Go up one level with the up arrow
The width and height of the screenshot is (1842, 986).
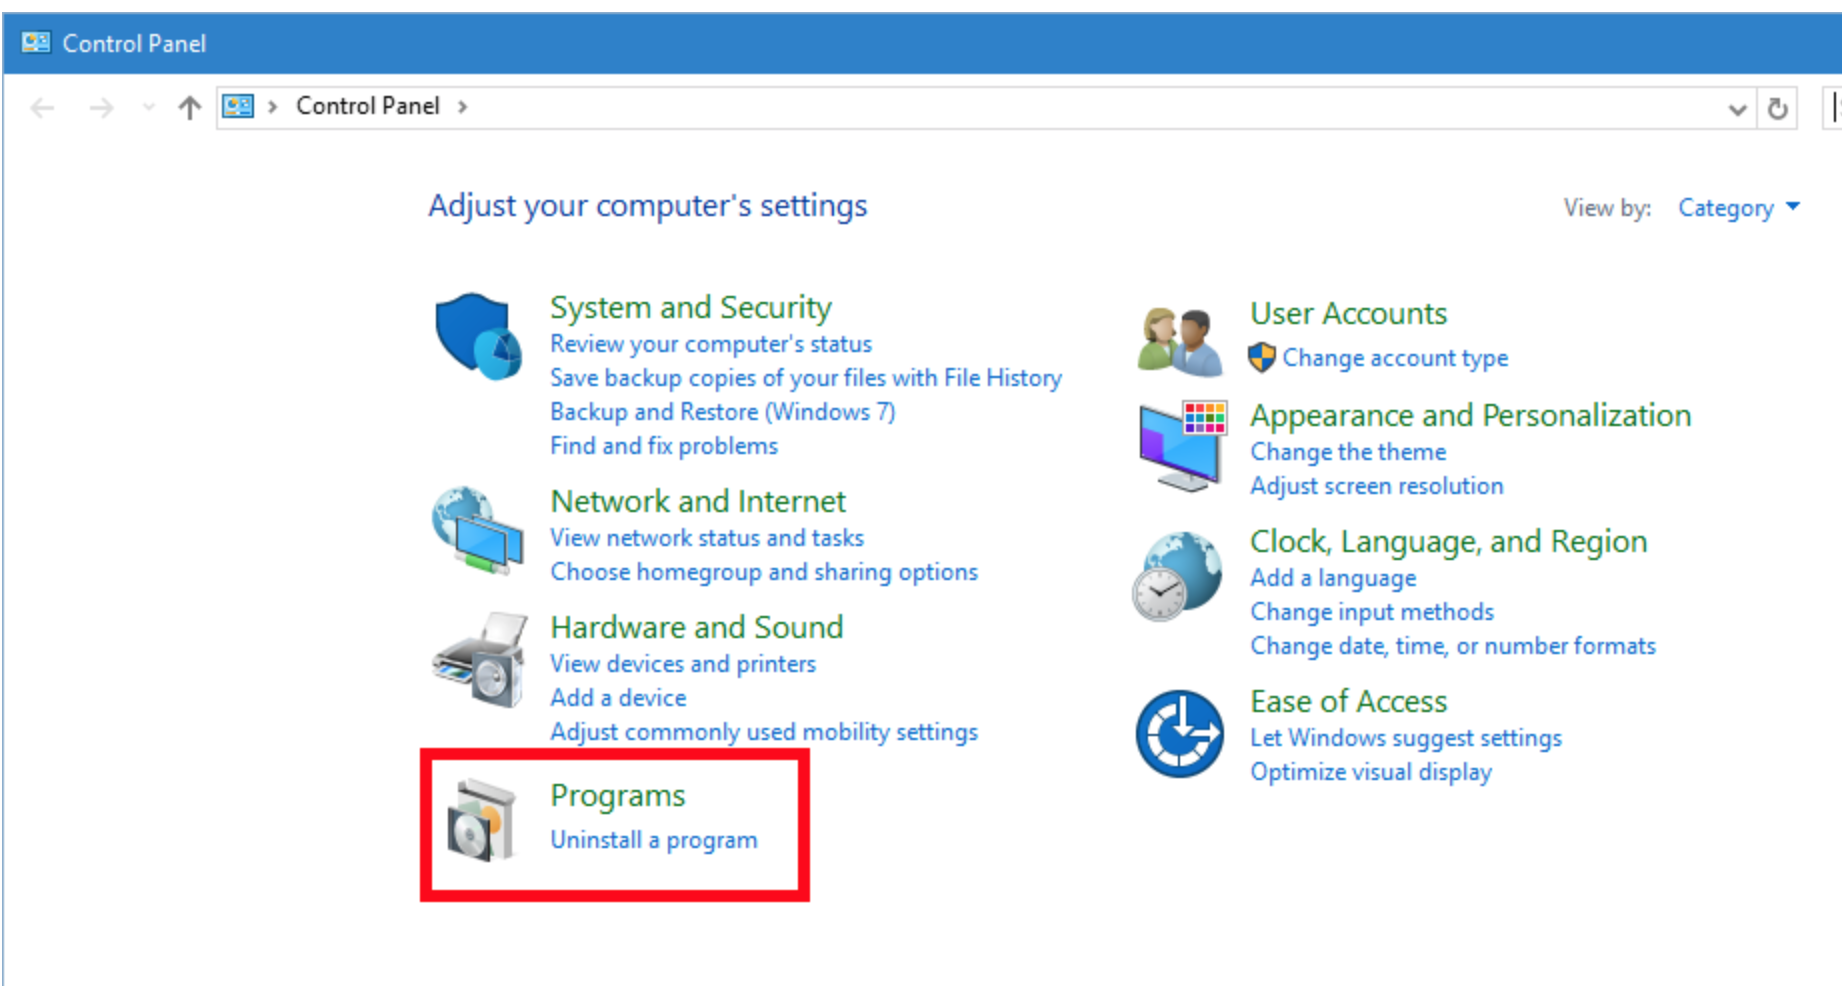[189, 107]
